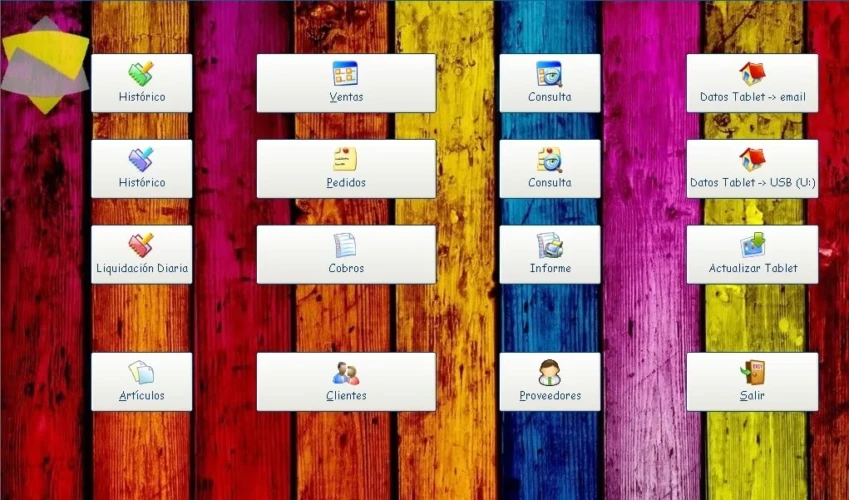
Task: Open the Consulta button beside Pedidos
Action: [x=550, y=169]
